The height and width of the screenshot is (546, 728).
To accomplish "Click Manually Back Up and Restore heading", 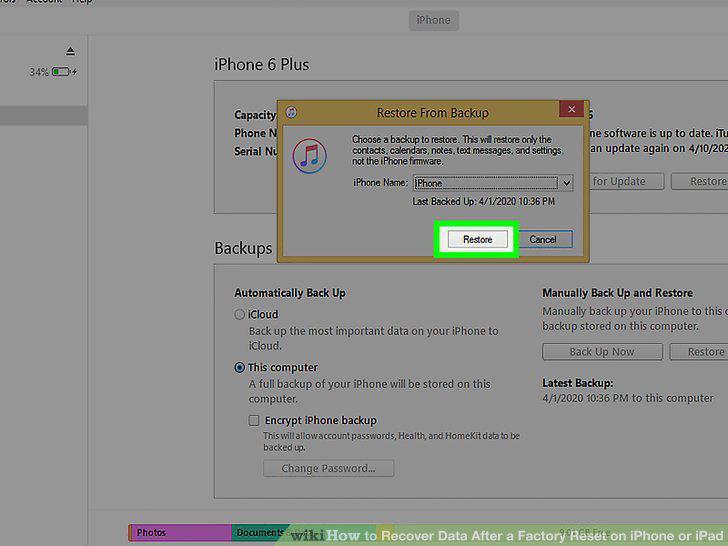I will coord(618,293).
